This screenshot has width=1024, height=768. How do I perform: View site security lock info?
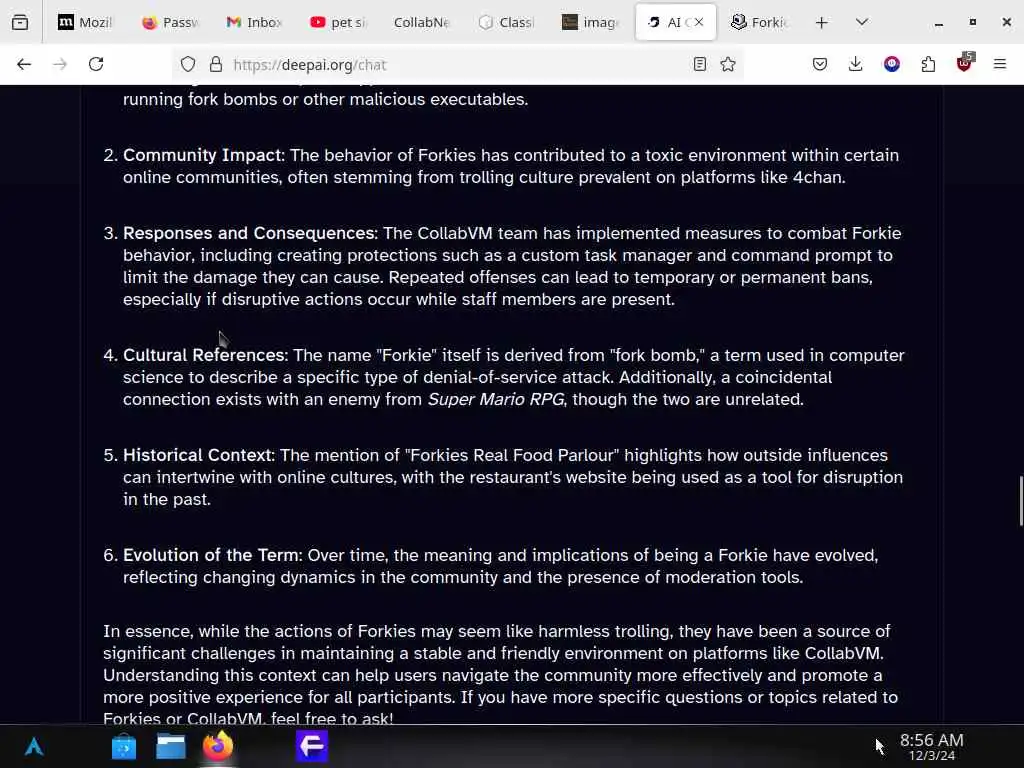point(216,65)
